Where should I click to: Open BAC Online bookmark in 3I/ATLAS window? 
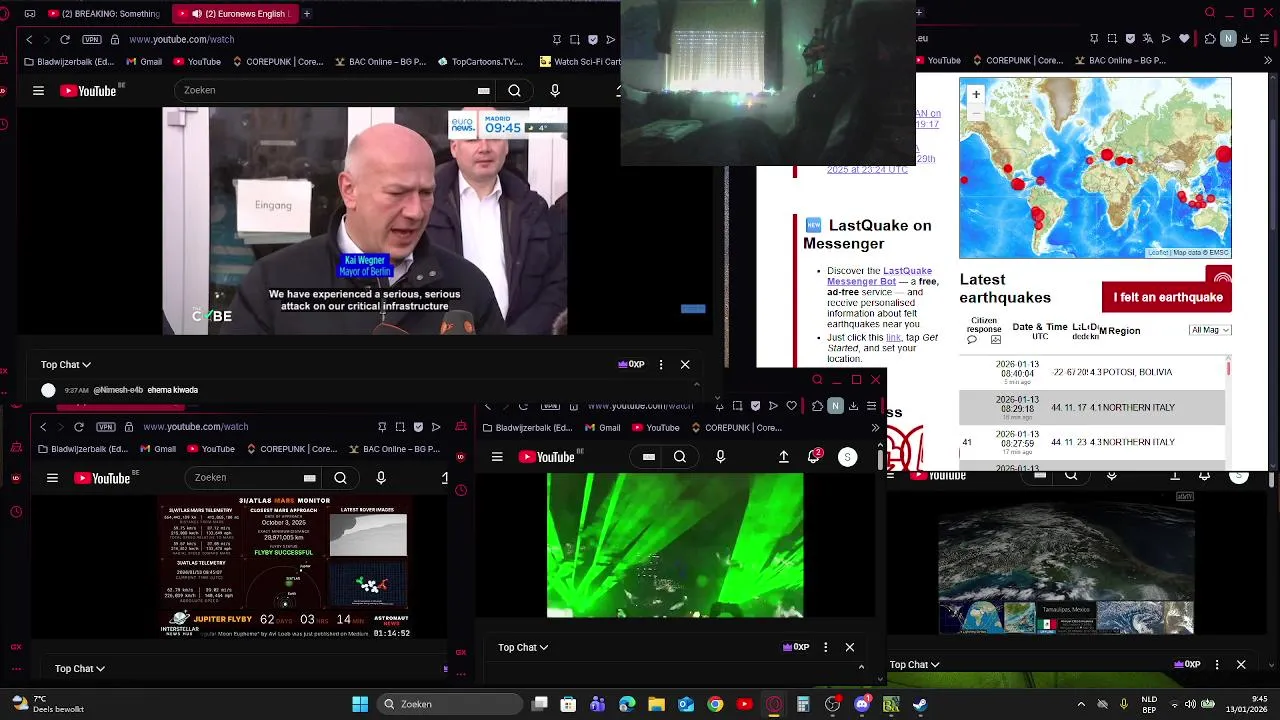coord(393,449)
